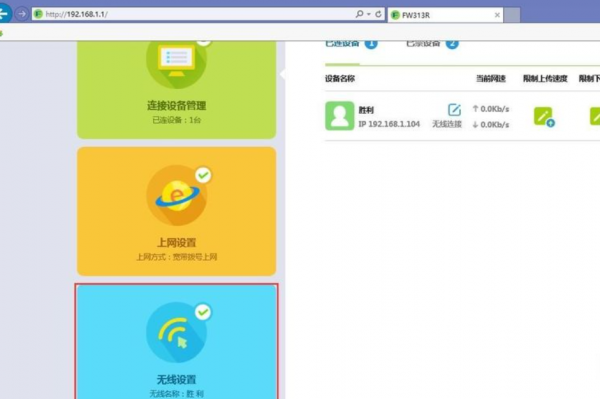This screenshot has height=399, width=600.
Task: Click the Wi-Fi wireless settings icon
Action: click(x=176, y=332)
